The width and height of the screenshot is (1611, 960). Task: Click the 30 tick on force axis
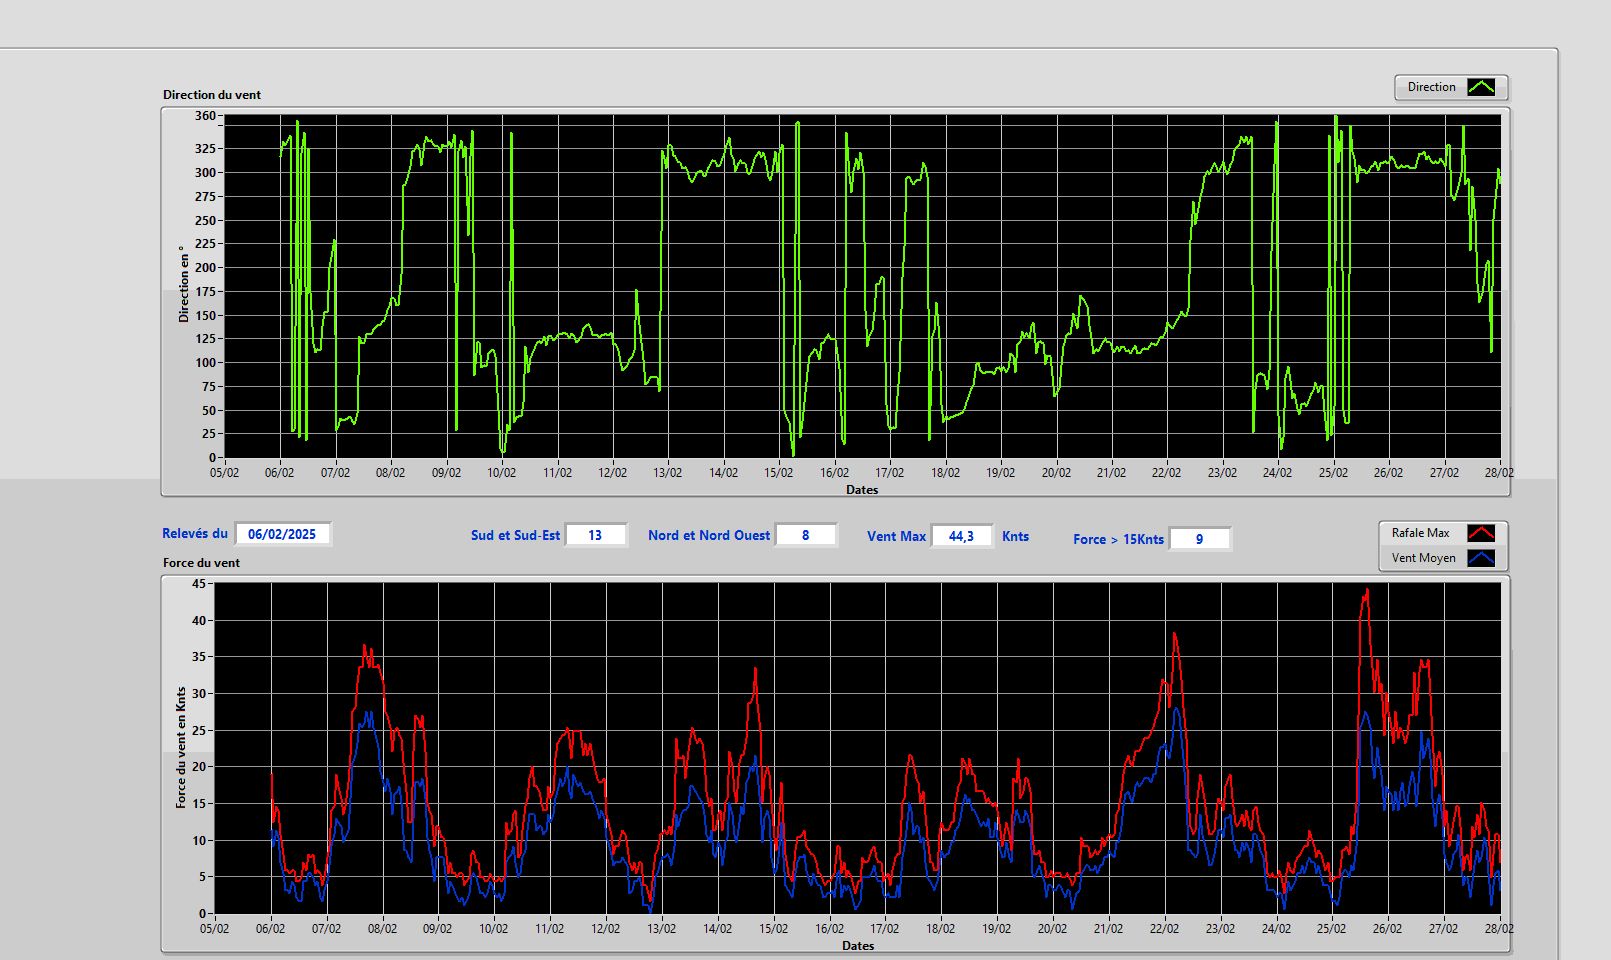point(199,694)
